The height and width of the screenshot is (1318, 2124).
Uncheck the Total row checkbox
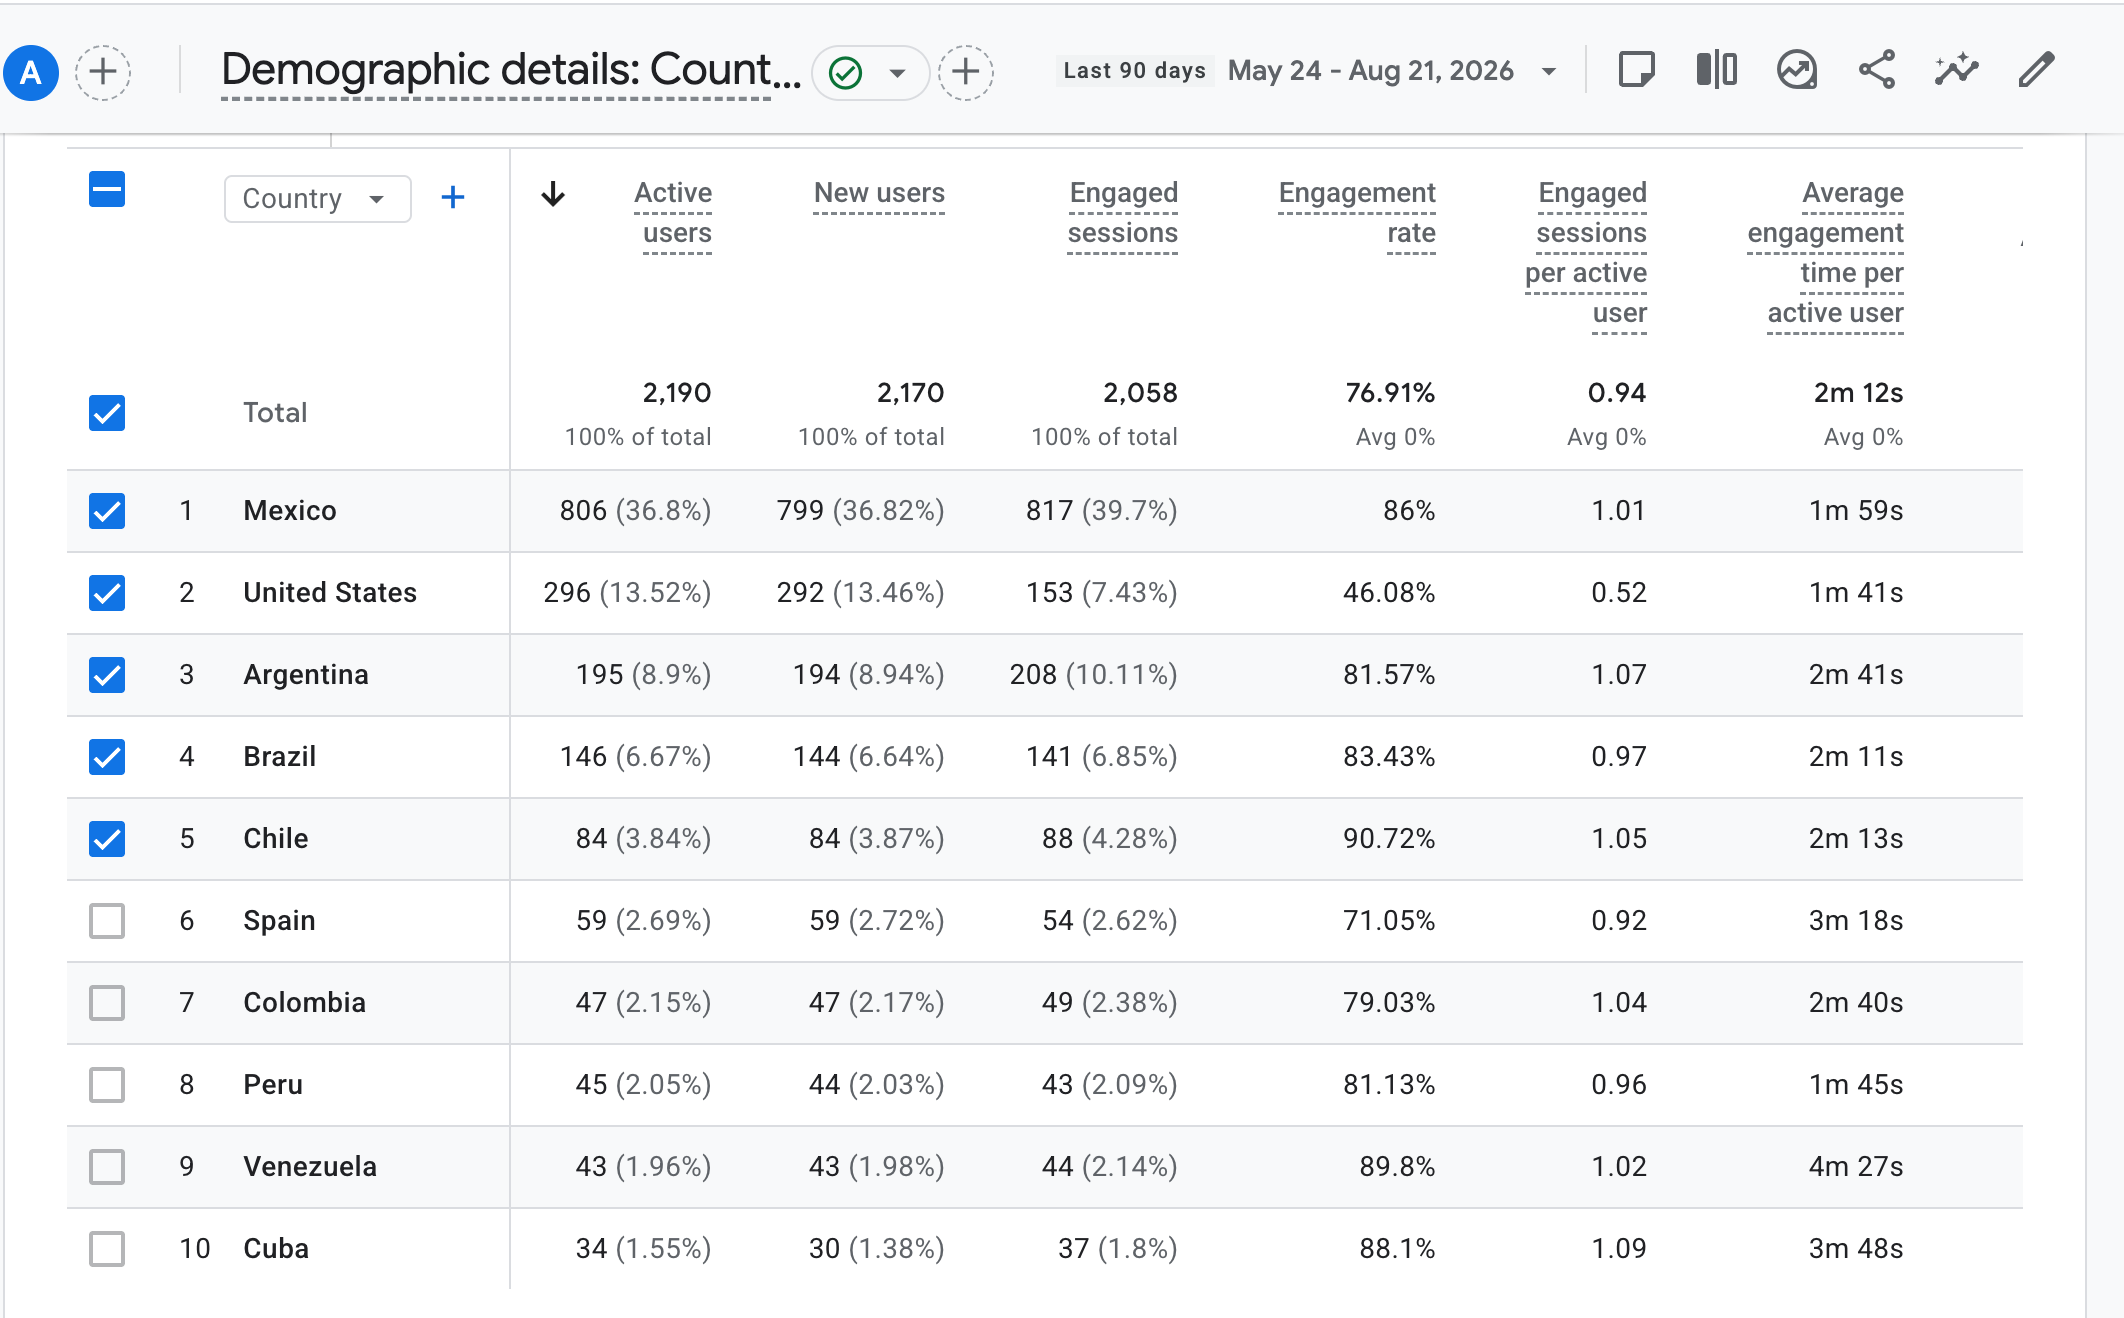pos(107,412)
